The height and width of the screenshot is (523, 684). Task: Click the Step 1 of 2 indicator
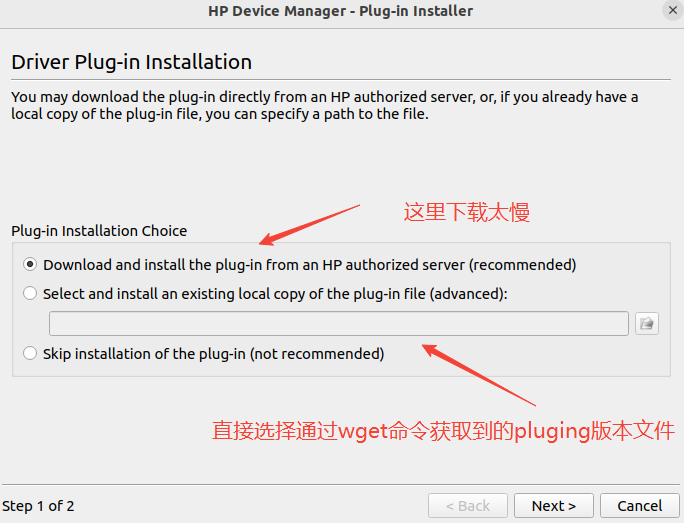[39, 506]
